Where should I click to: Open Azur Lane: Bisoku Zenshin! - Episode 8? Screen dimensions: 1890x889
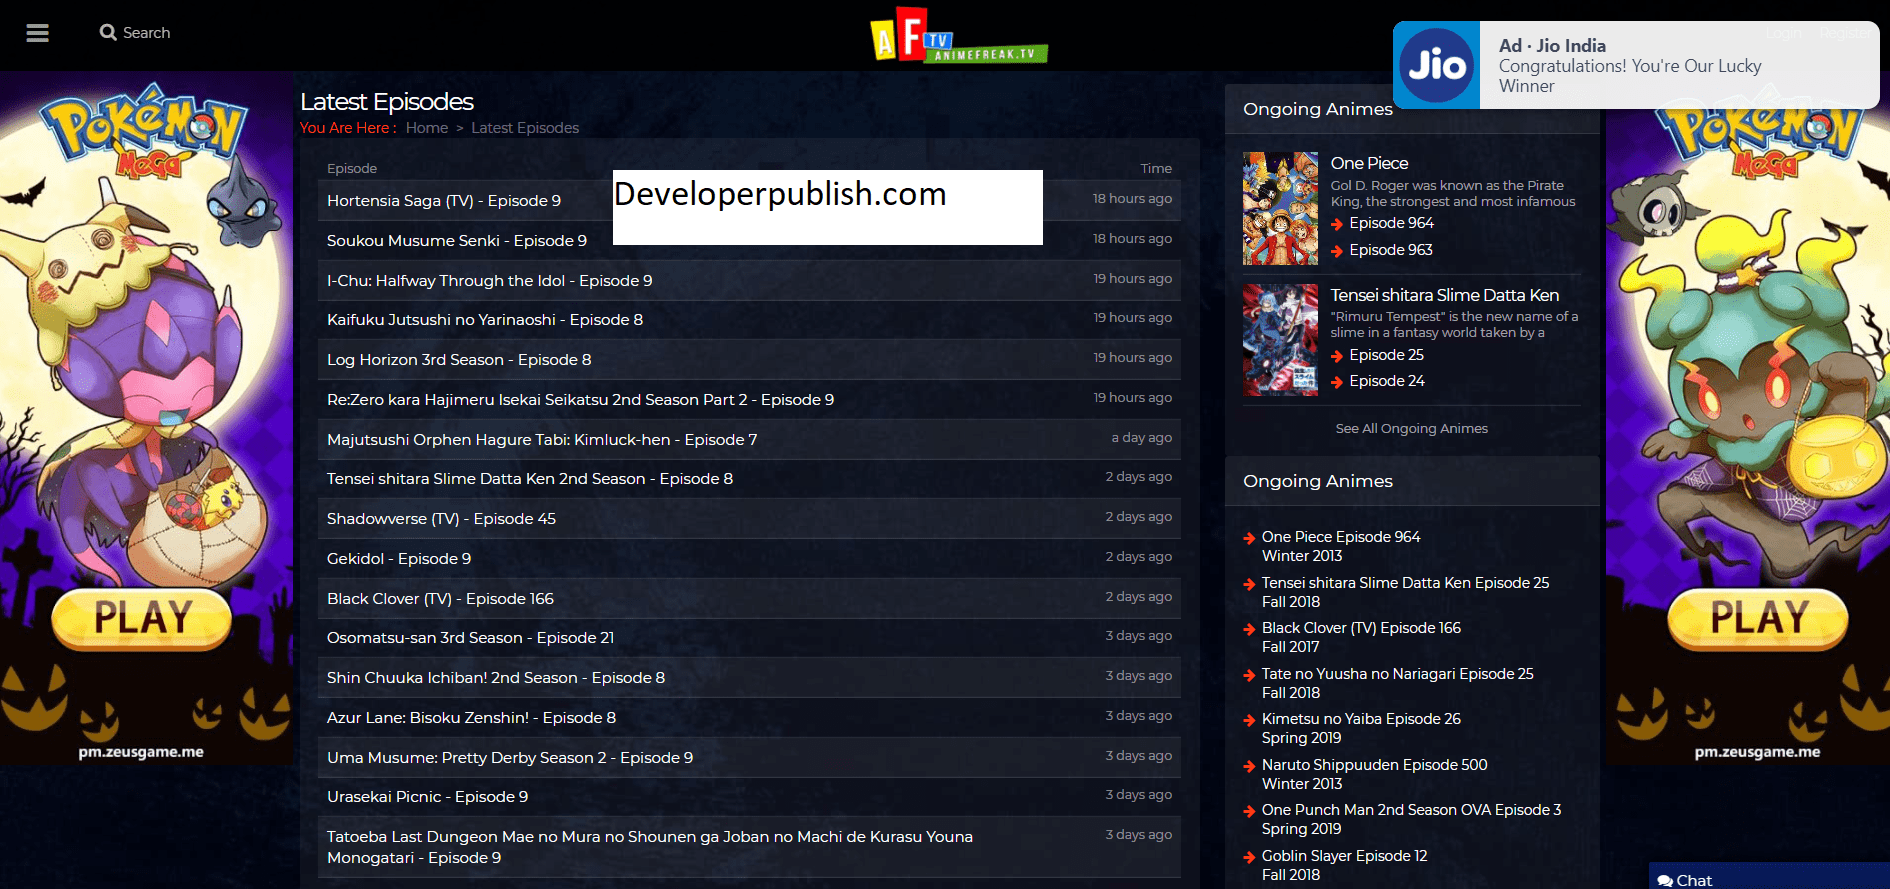click(x=471, y=718)
